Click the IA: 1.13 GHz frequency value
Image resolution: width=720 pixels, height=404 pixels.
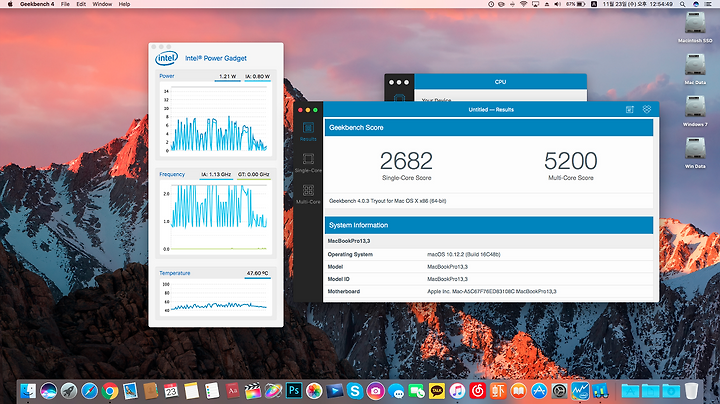216,174
